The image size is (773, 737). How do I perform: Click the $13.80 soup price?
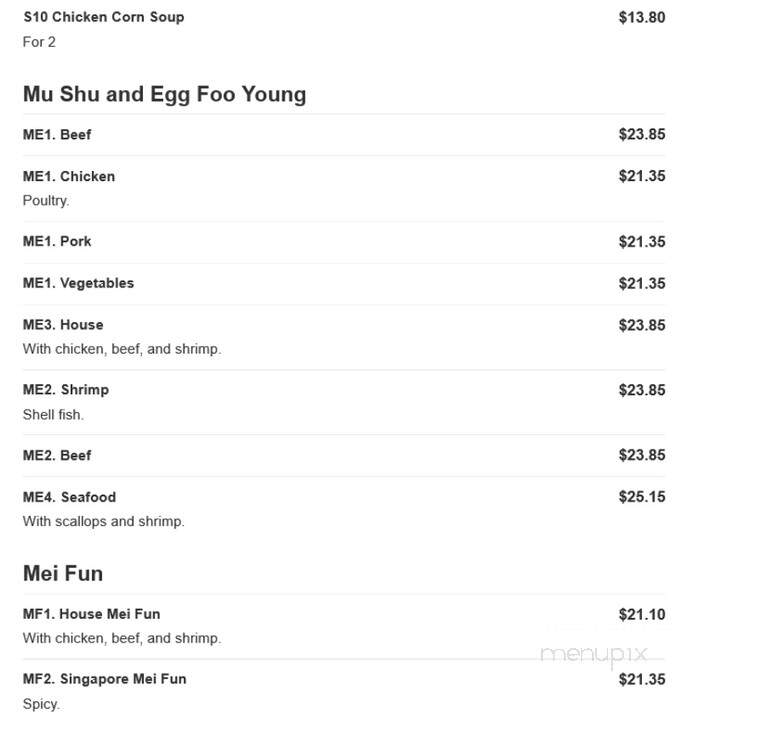click(642, 17)
